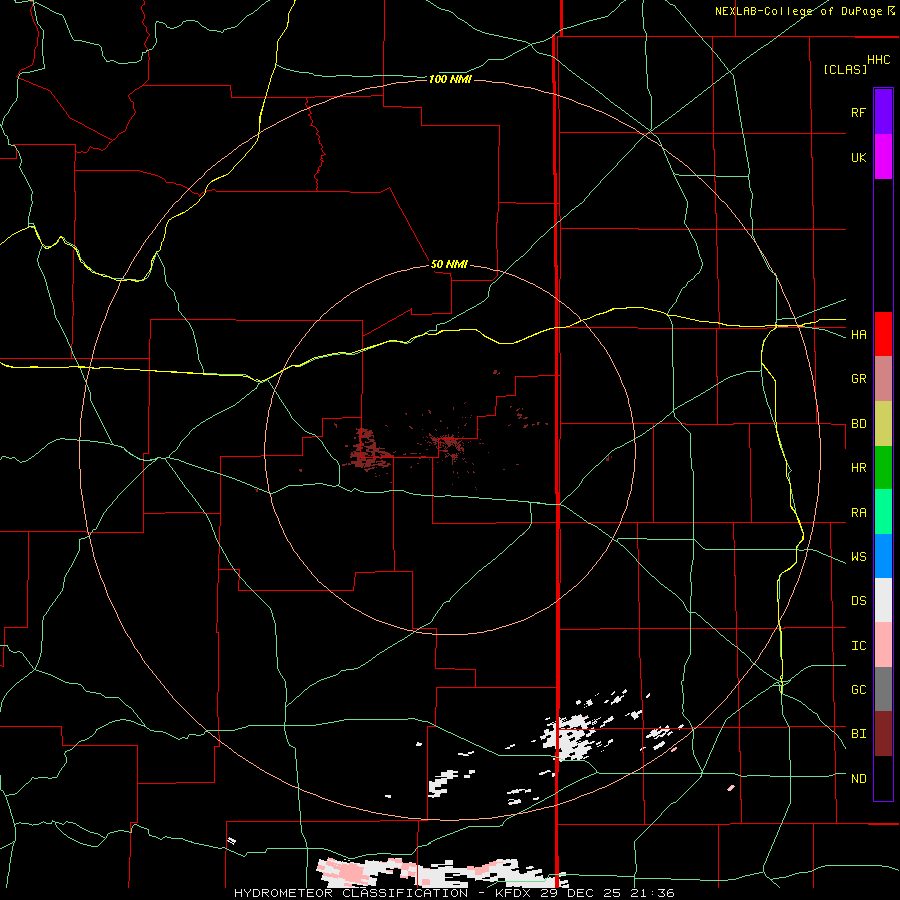The image size is (900, 900).
Task: Click the HA legend label
Action: click(858, 335)
